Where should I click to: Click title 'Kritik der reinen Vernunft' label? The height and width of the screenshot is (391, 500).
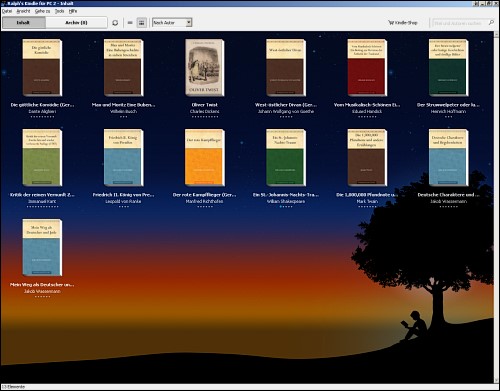coord(42,195)
